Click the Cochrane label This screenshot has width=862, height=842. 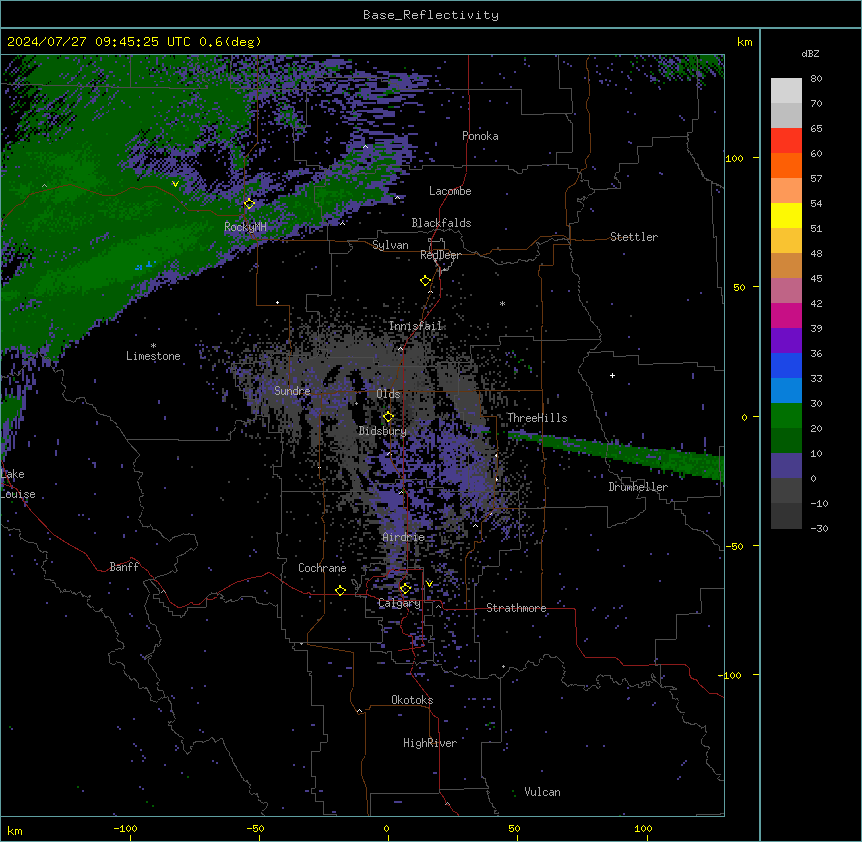pos(322,568)
